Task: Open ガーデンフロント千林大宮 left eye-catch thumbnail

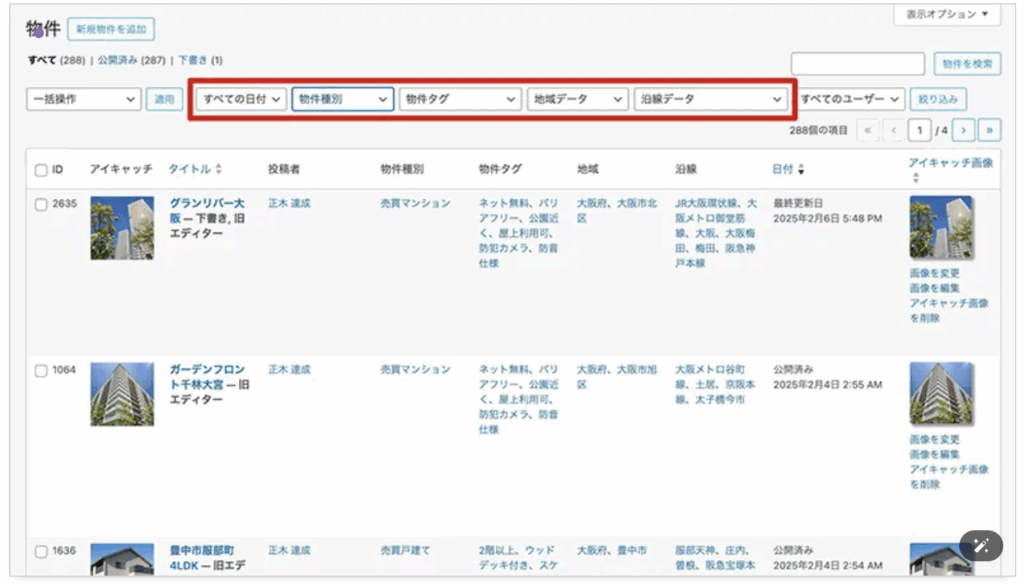Action: (122, 394)
